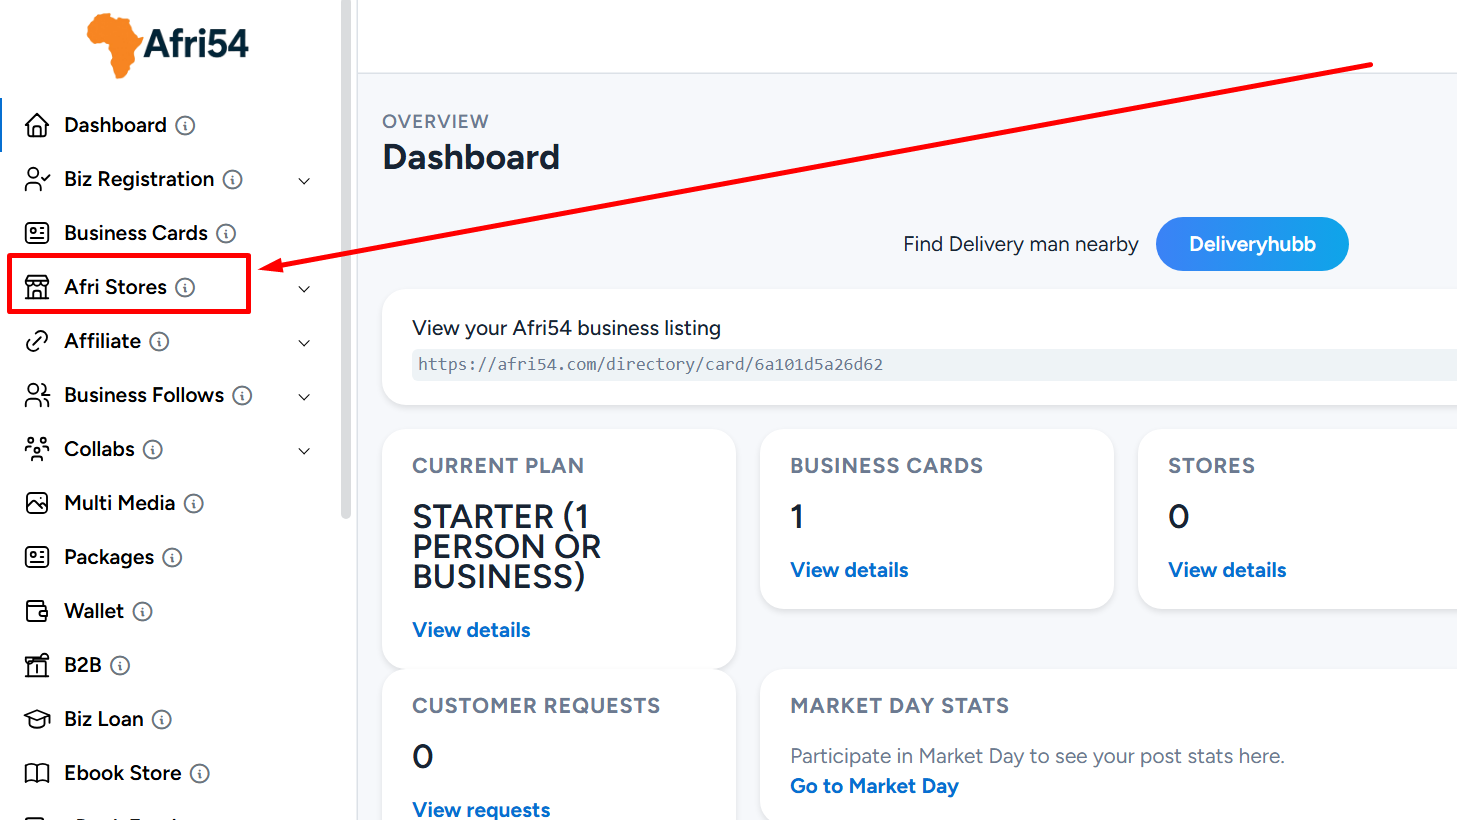
Task: Expand Business Follows submenu chevron
Action: 304,397
